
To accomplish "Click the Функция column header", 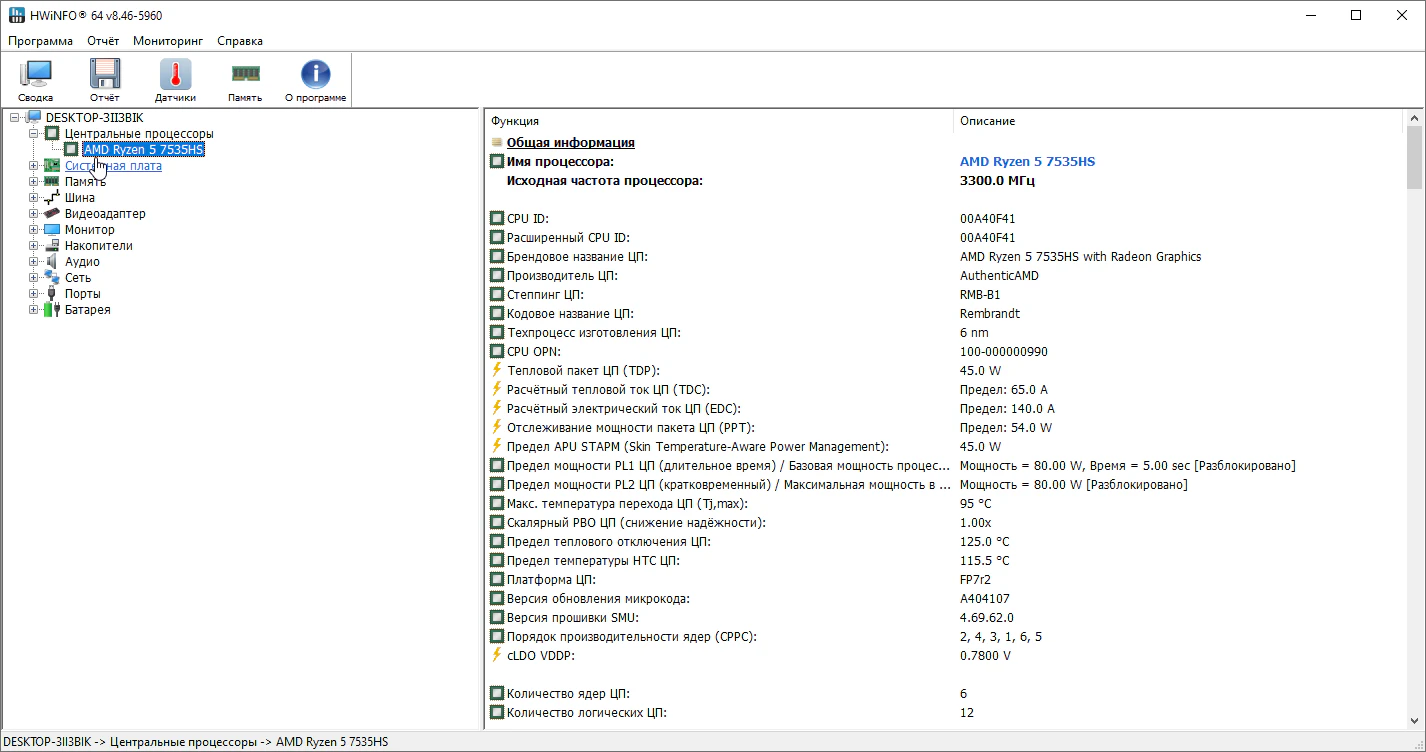I will pos(515,121).
